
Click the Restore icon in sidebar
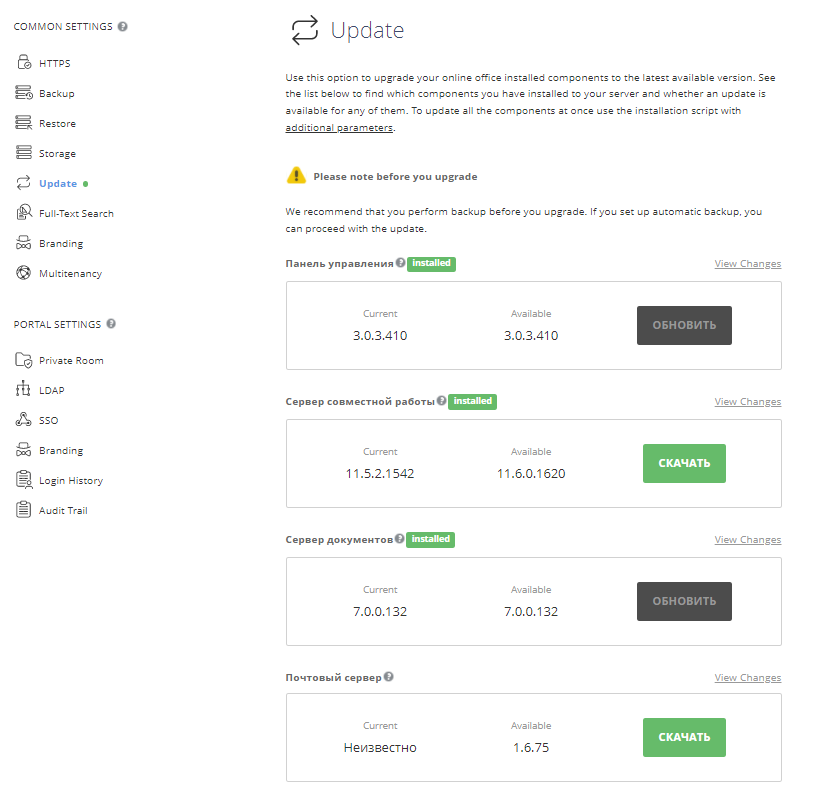tap(24, 122)
